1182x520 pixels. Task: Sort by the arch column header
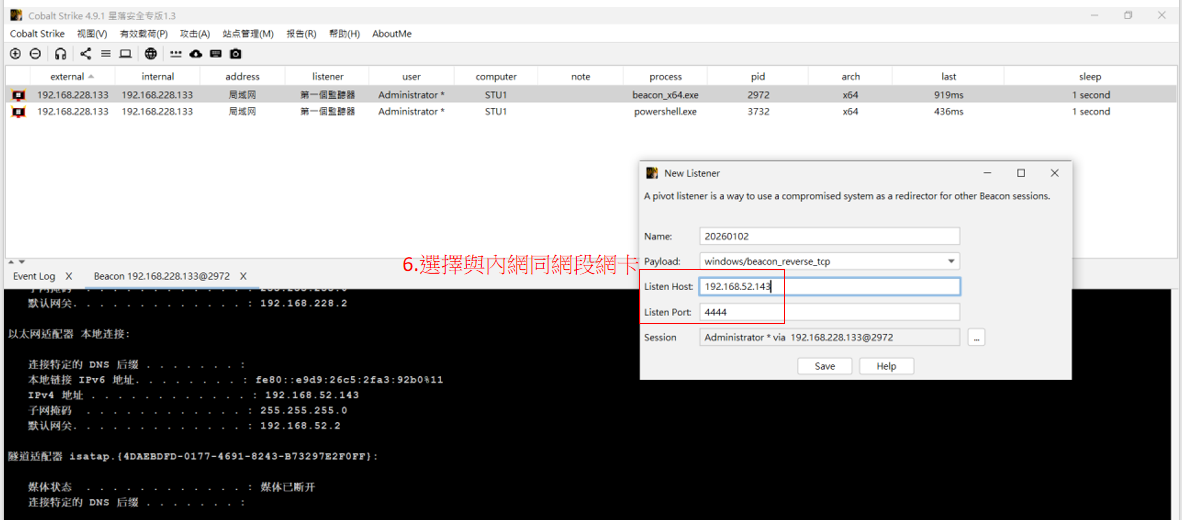tap(850, 76)
